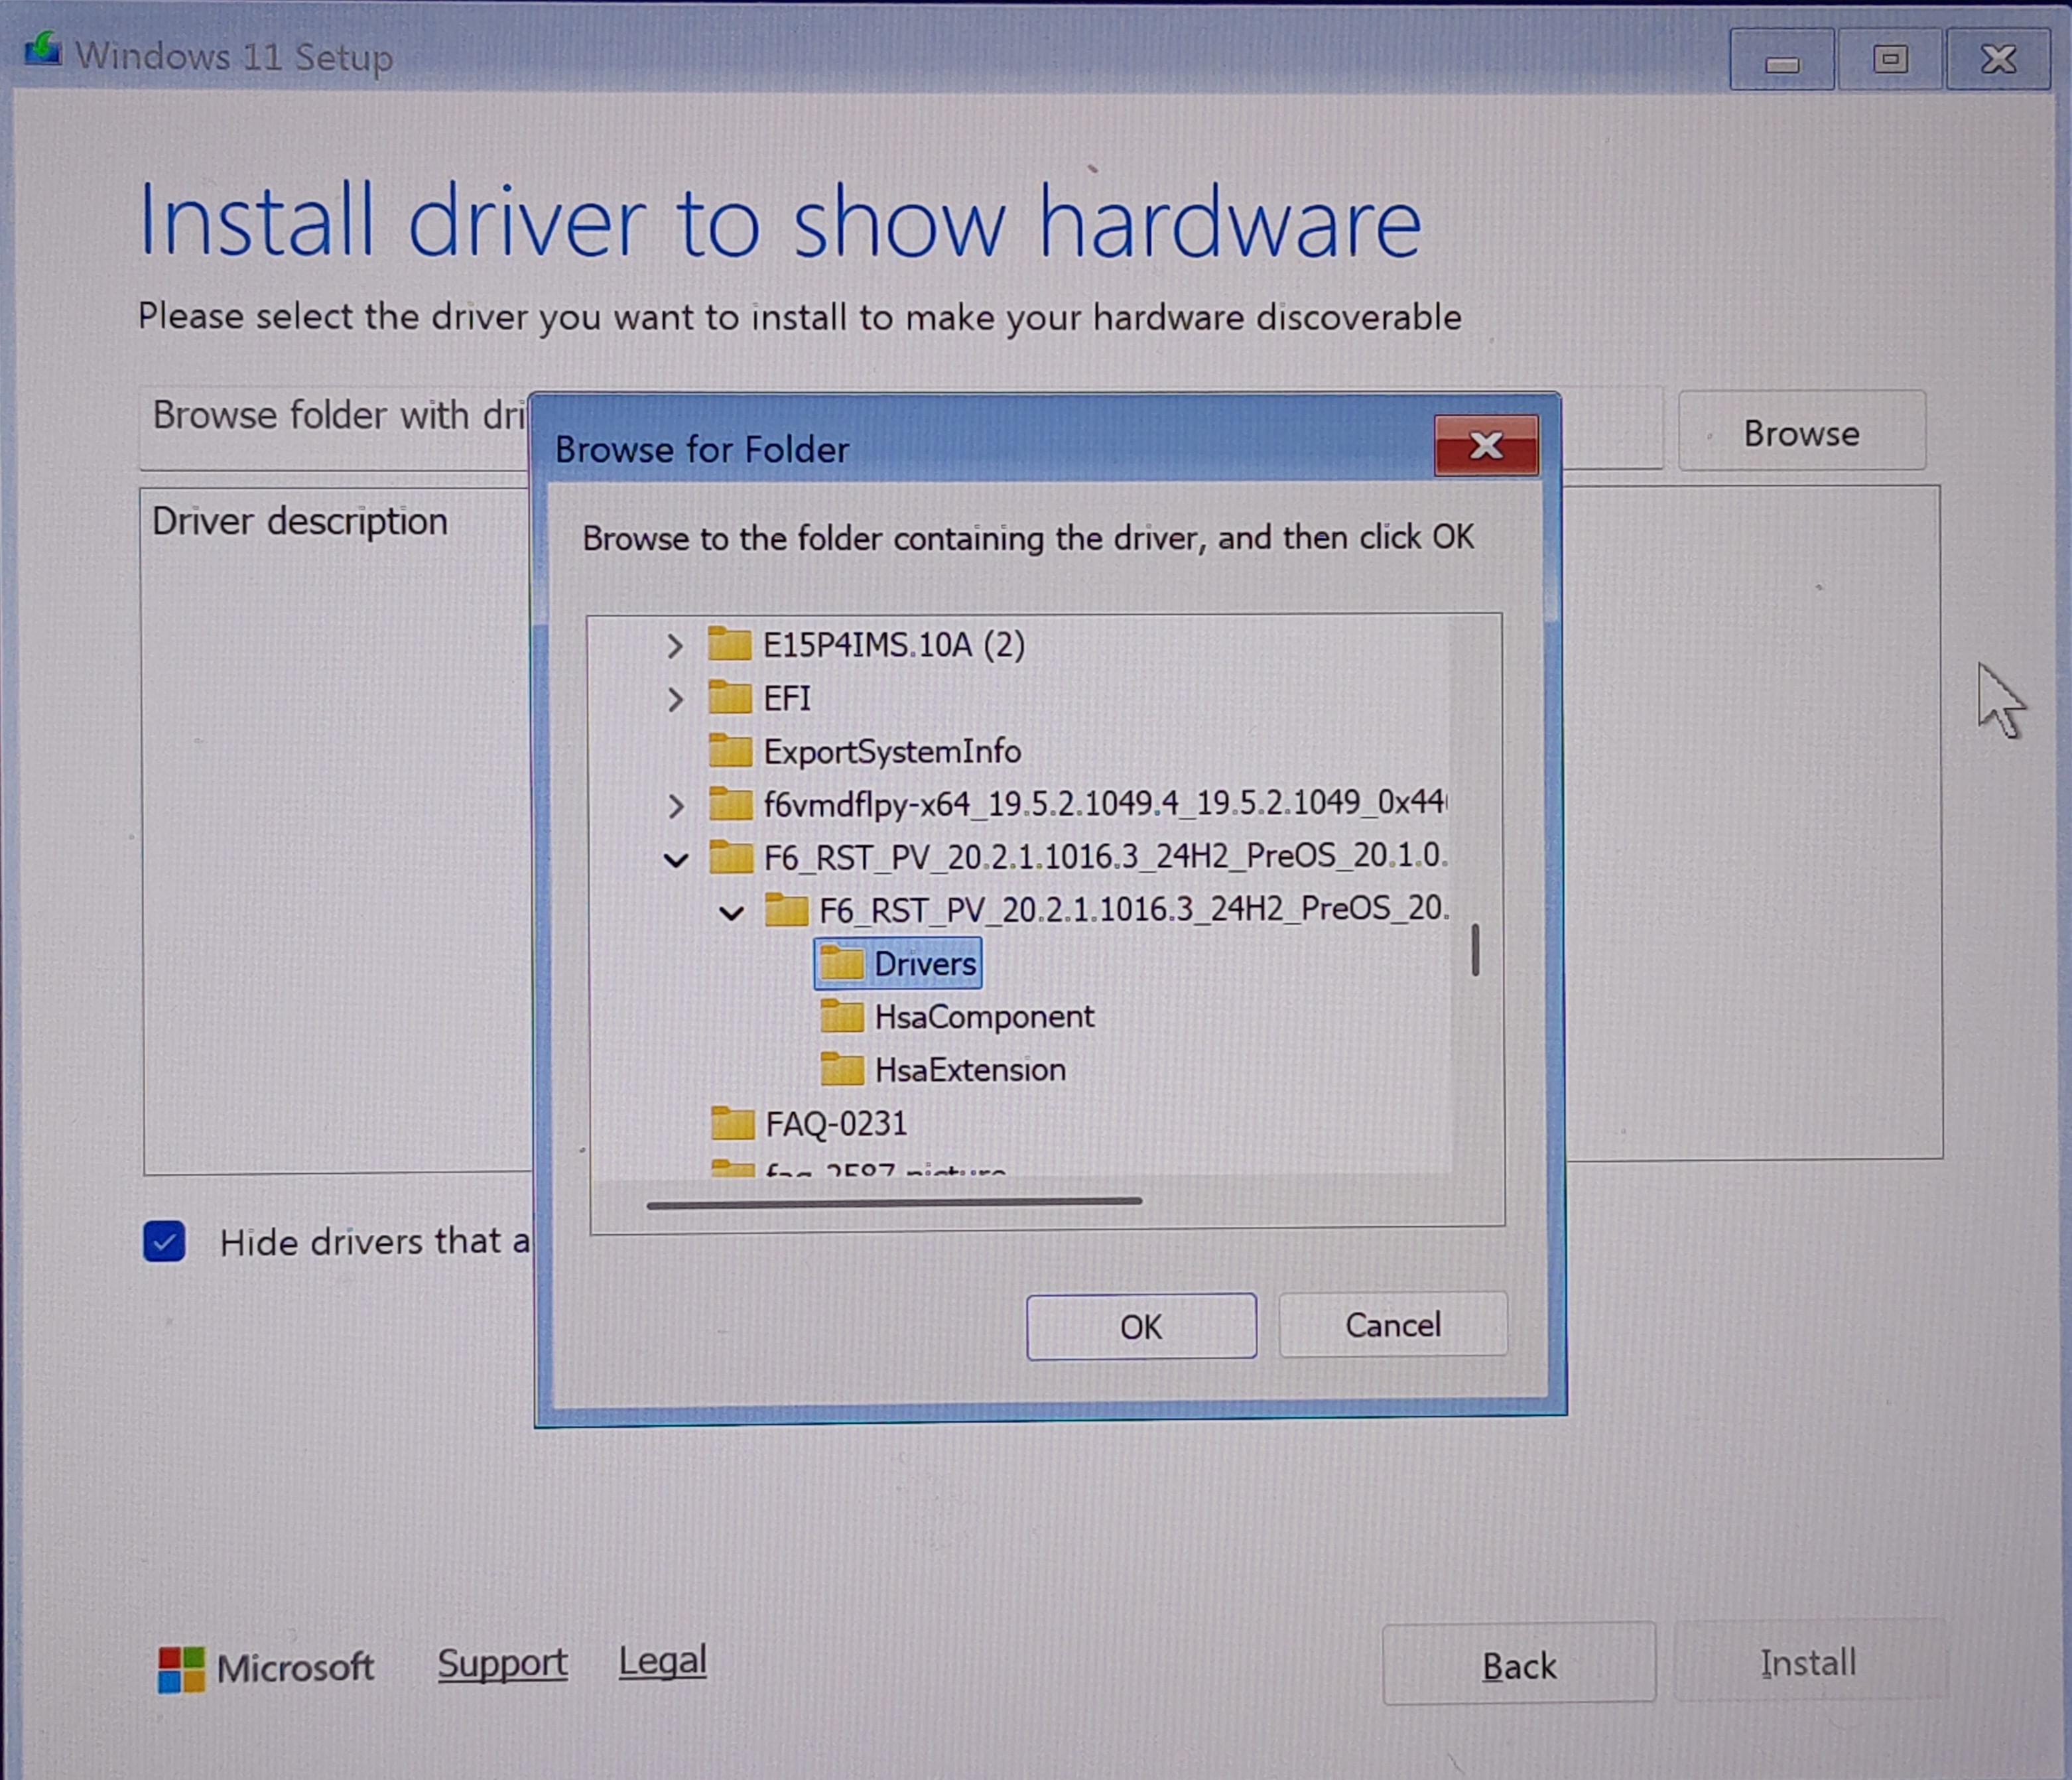Select the HsaComponent folder

click(984, 1017)
